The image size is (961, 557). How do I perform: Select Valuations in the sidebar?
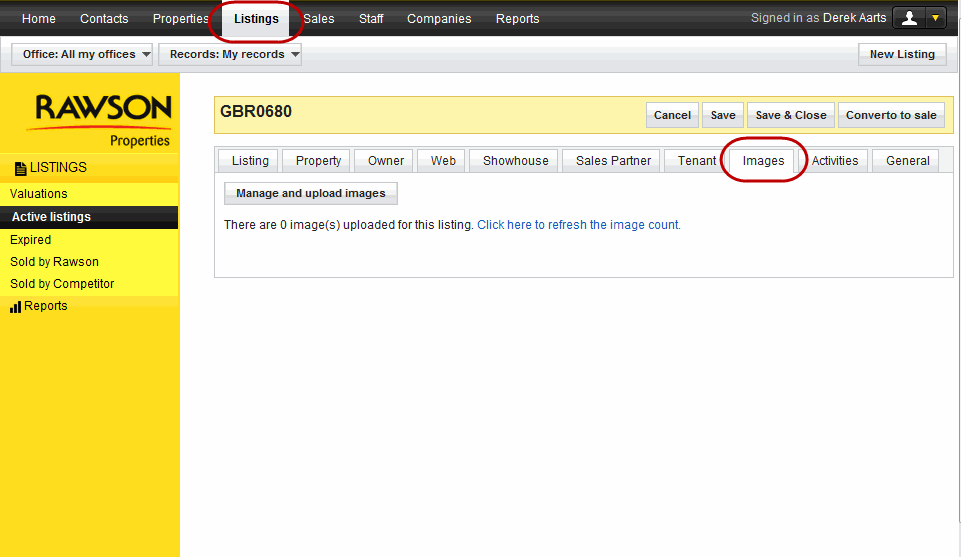click(x=39, y=194)
